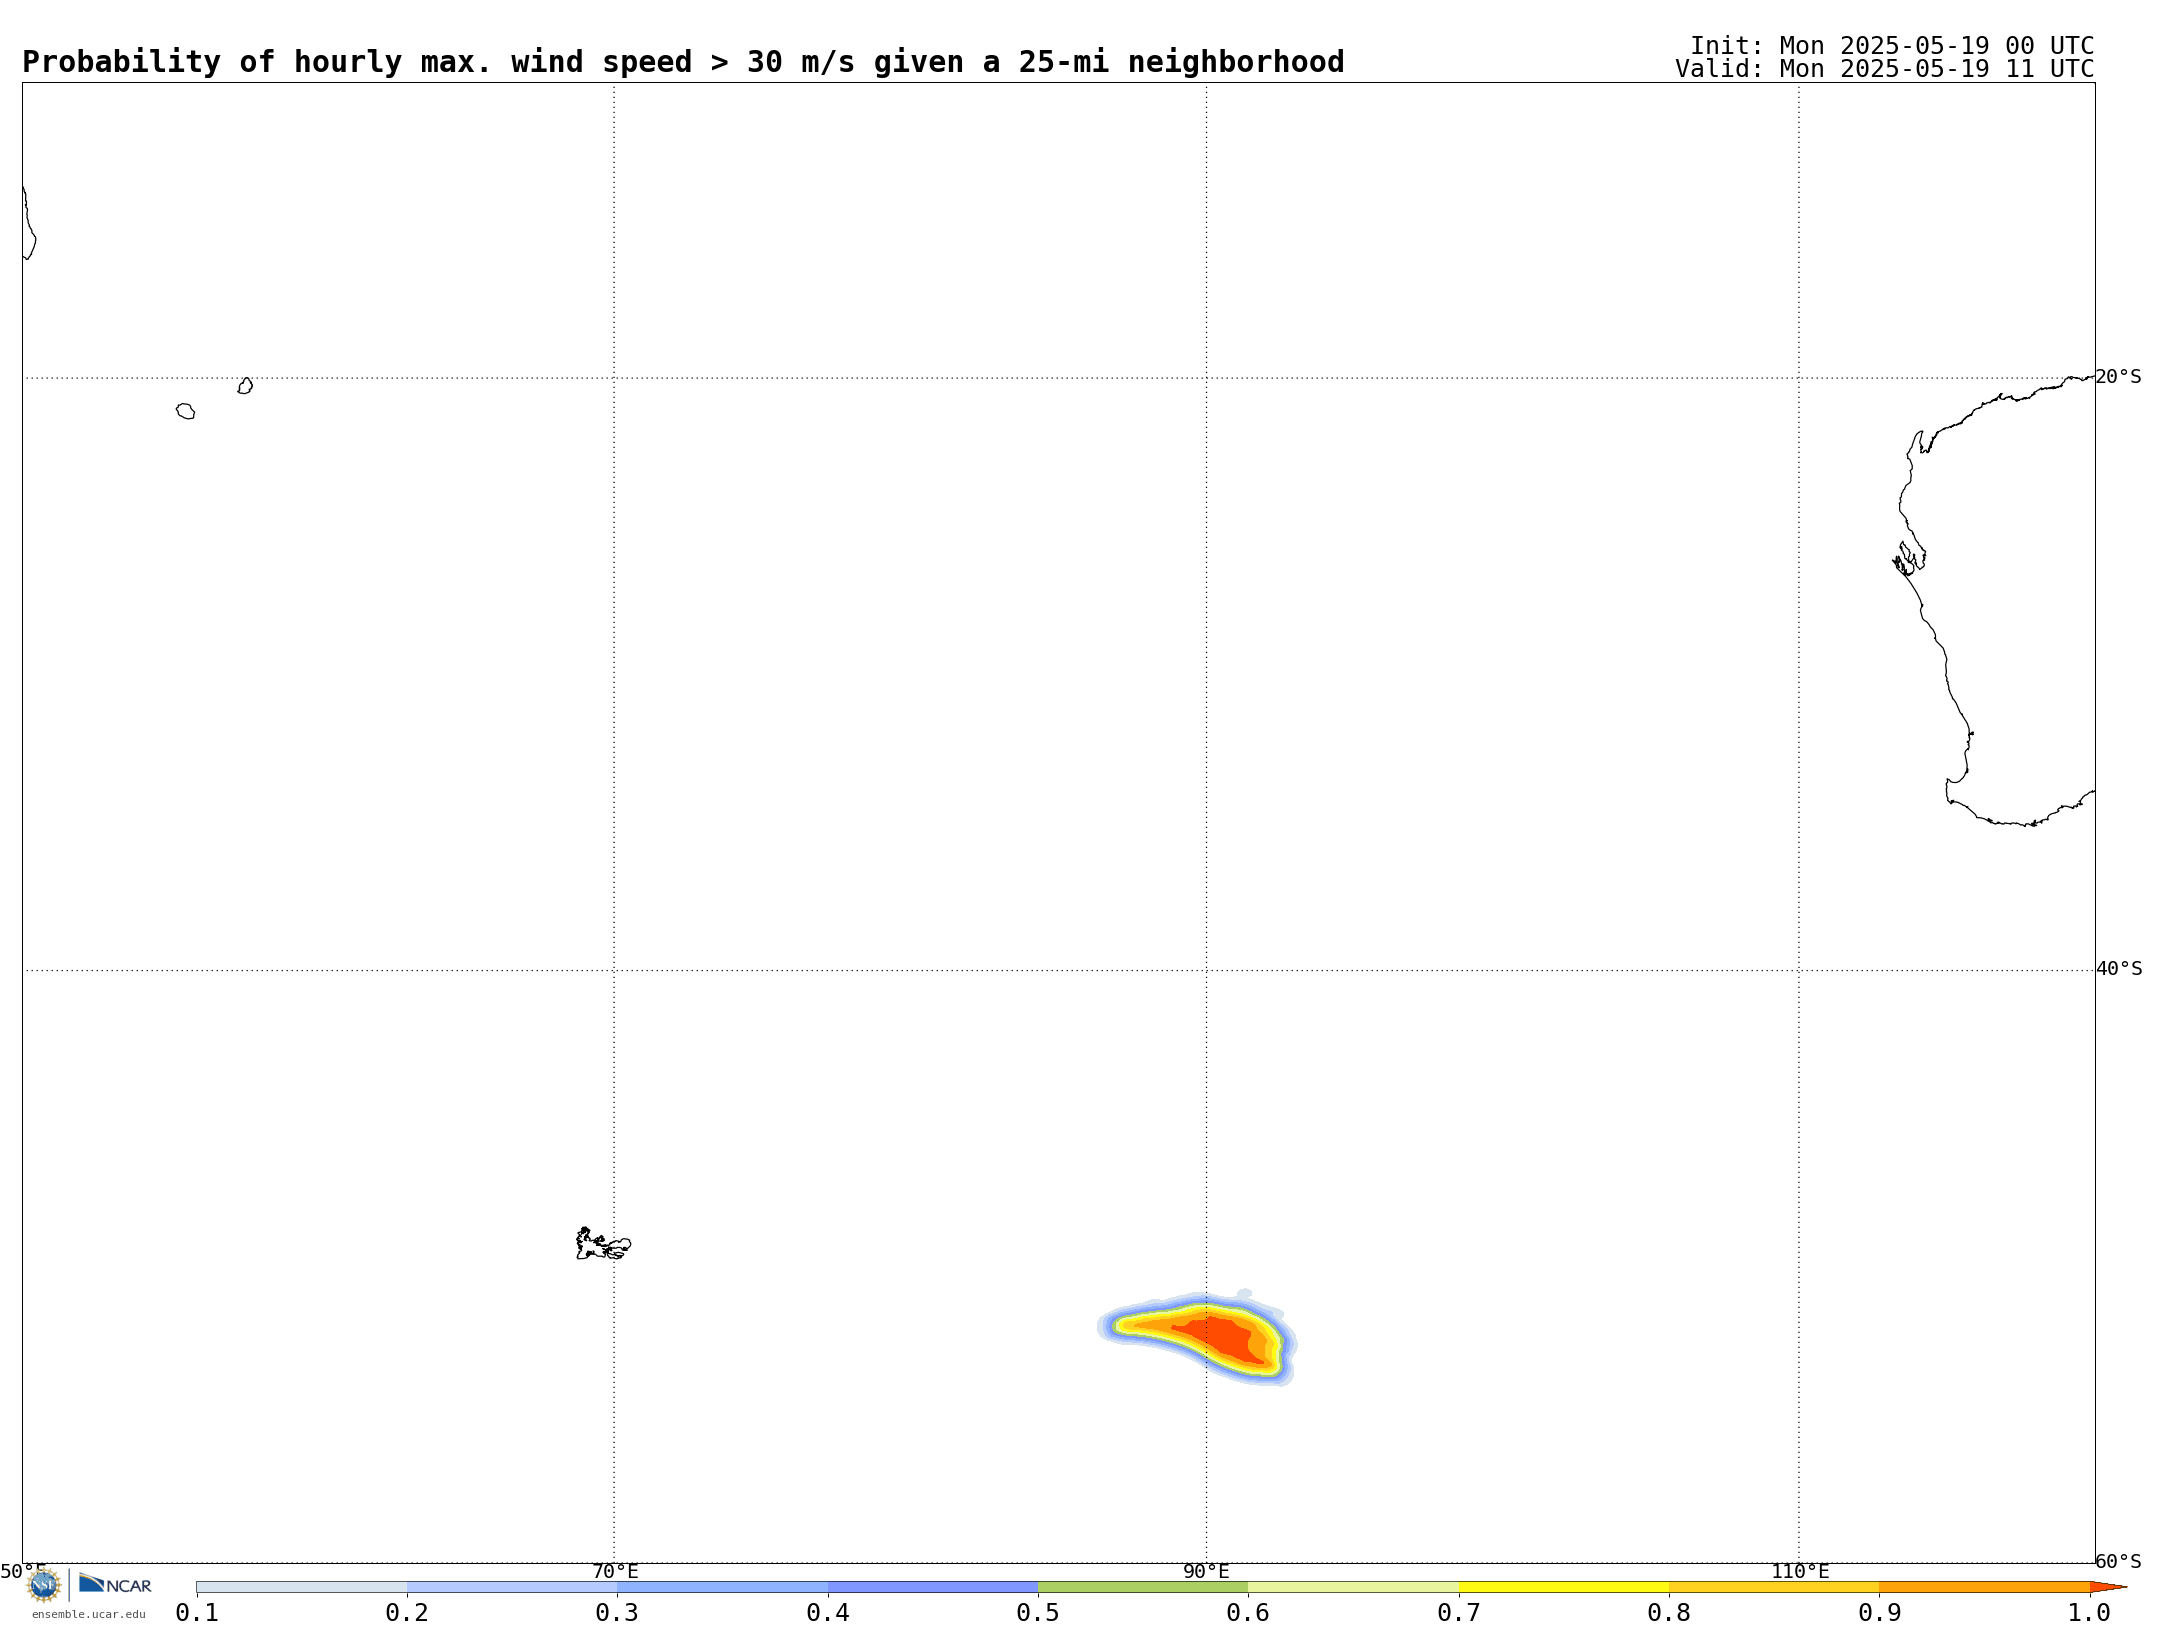Screen dimensions: 2160x1626
Task: Click the 1.0 colorbar tick label
Action: pyautogui.click(x=2090, y=1612)
